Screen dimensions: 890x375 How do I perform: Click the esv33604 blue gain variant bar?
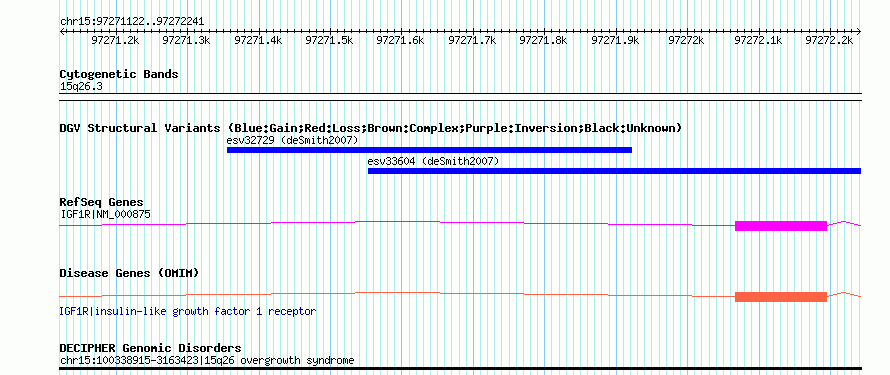pyautogui.click(x=614, y=171)
